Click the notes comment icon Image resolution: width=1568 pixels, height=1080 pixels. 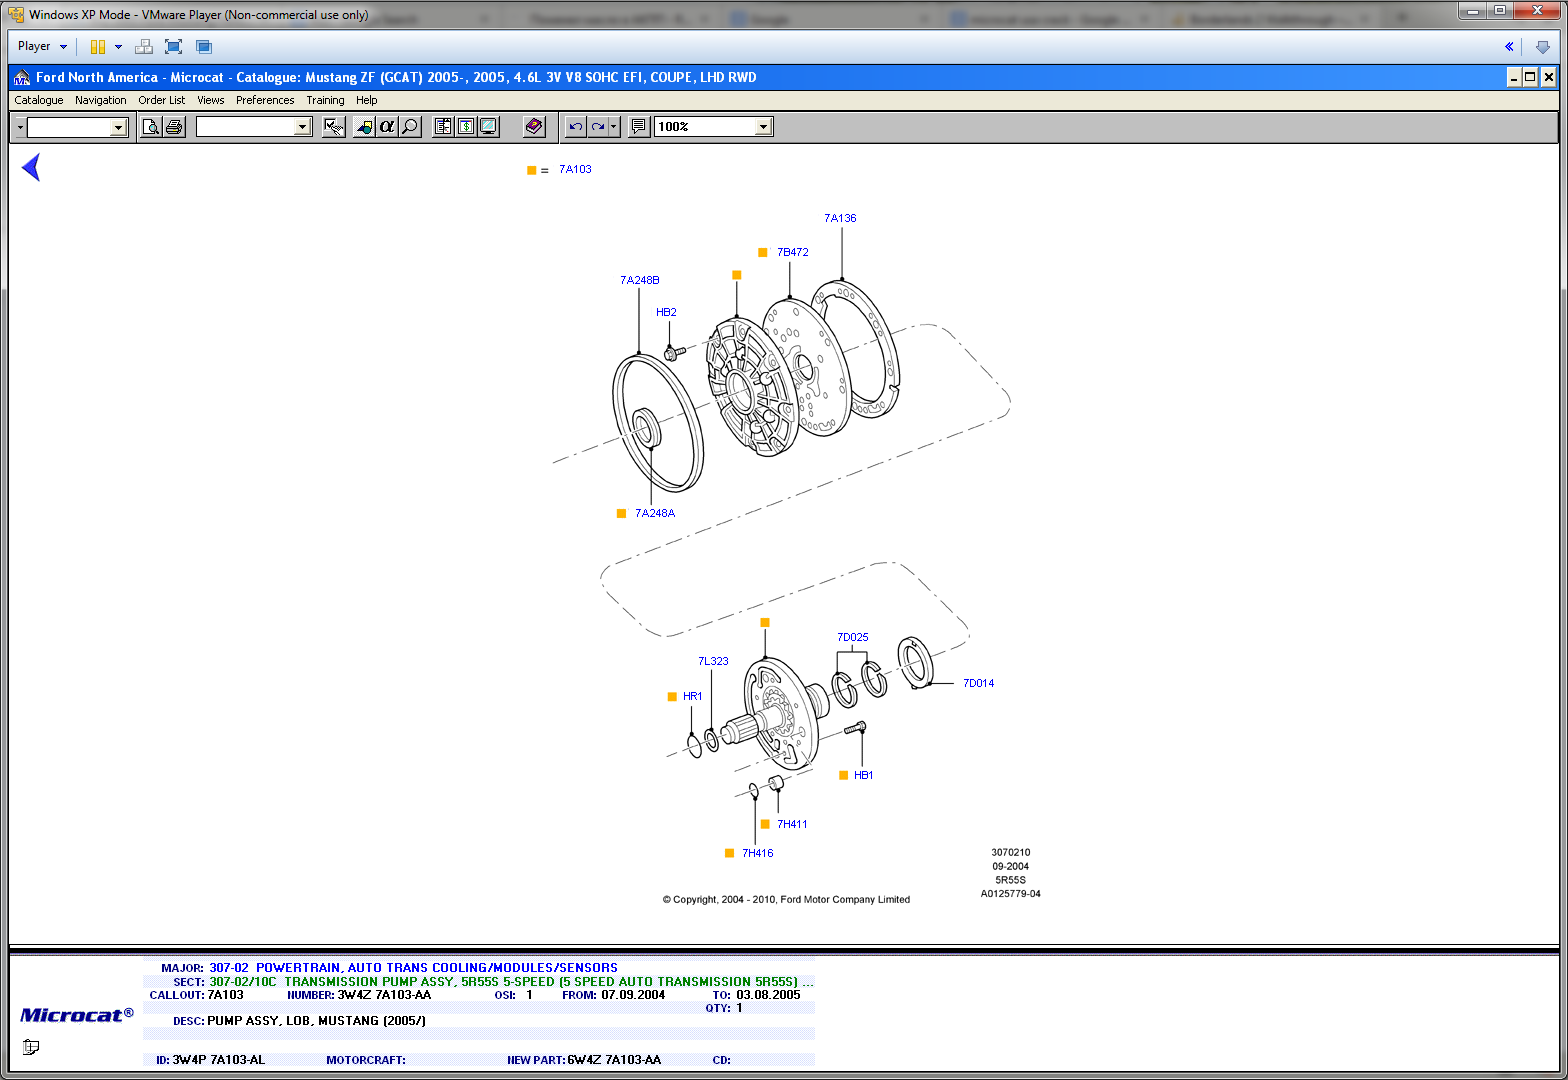pos(639,127)
